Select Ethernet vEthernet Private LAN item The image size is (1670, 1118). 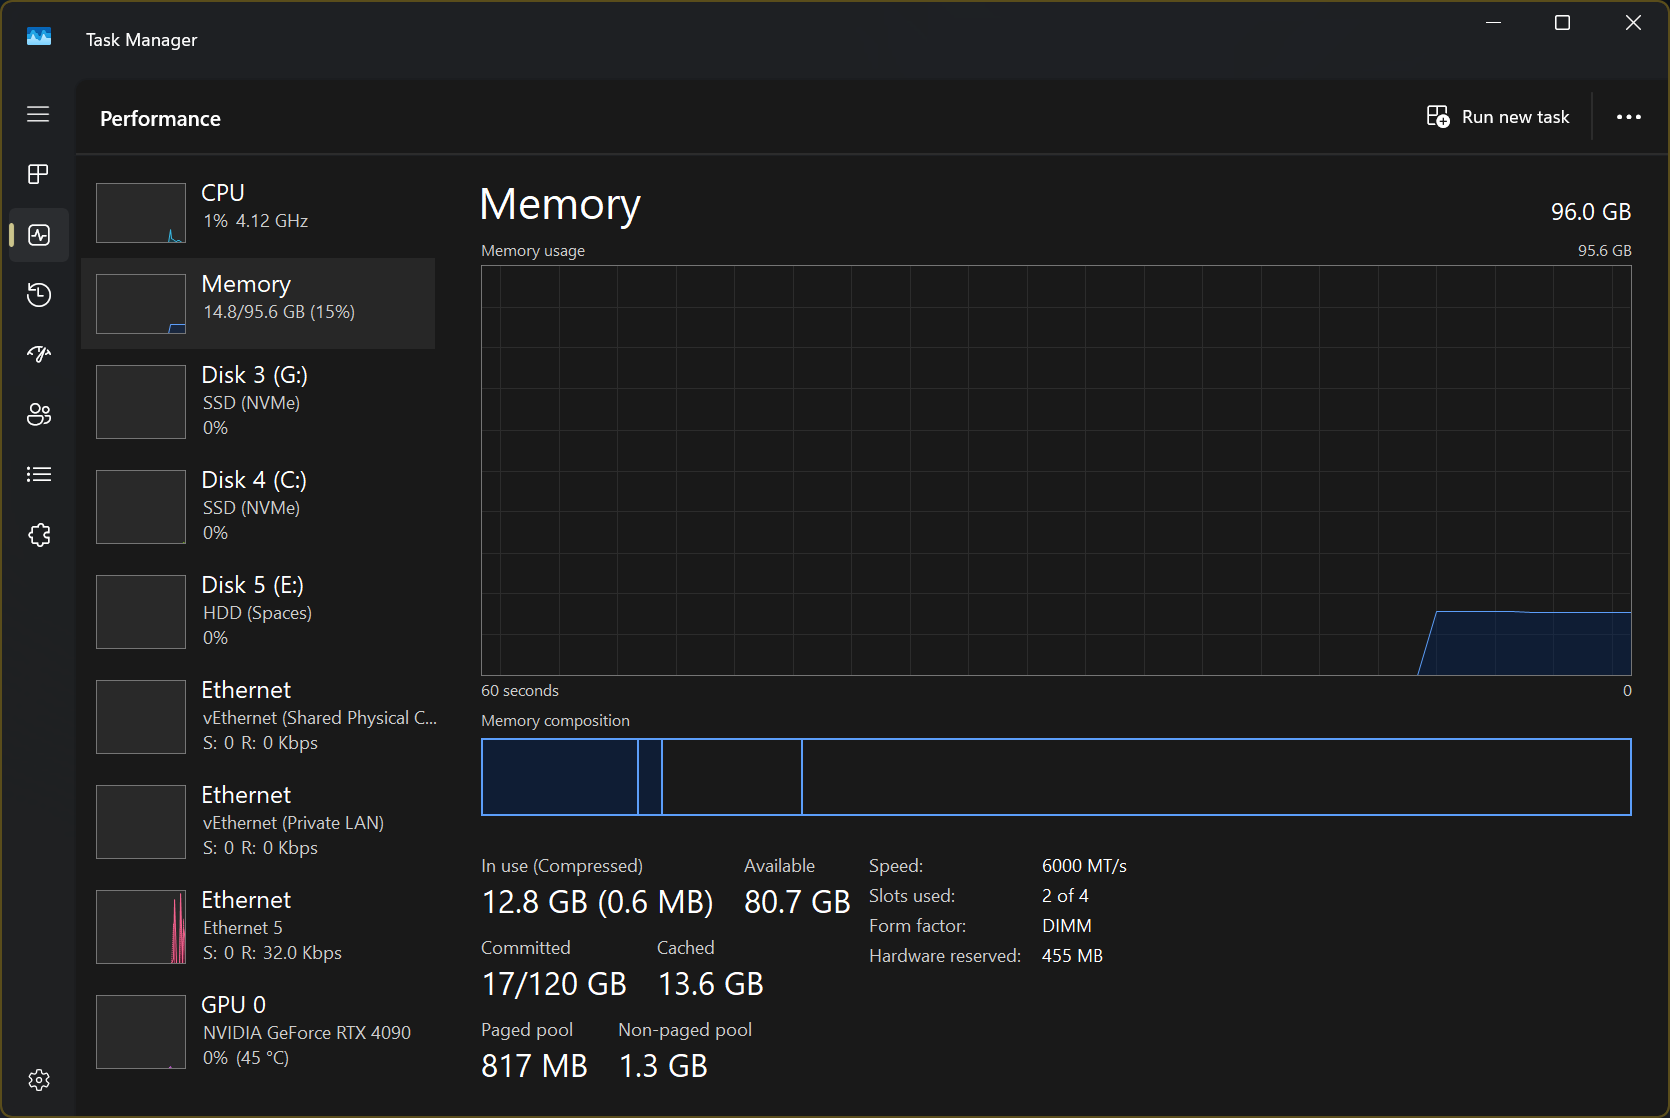259,821
